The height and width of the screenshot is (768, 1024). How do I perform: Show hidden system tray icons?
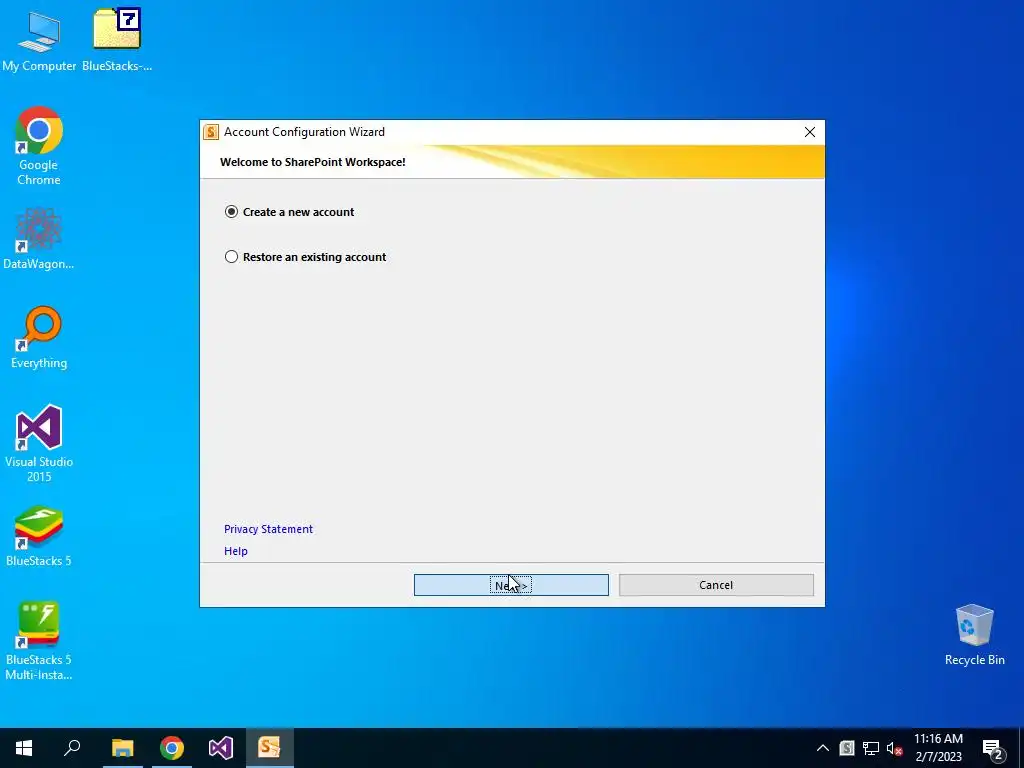coord(823,748)
